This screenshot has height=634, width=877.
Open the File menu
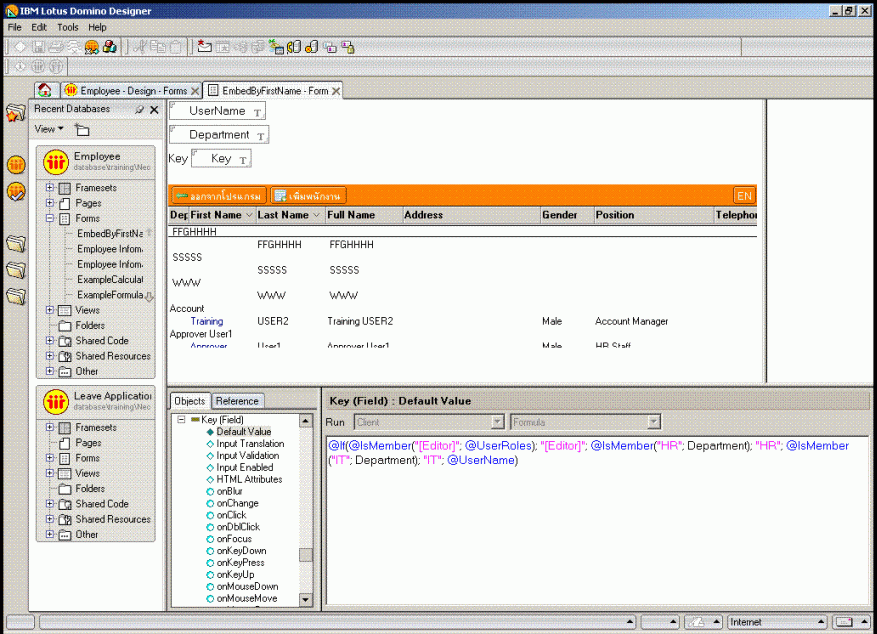15,27
